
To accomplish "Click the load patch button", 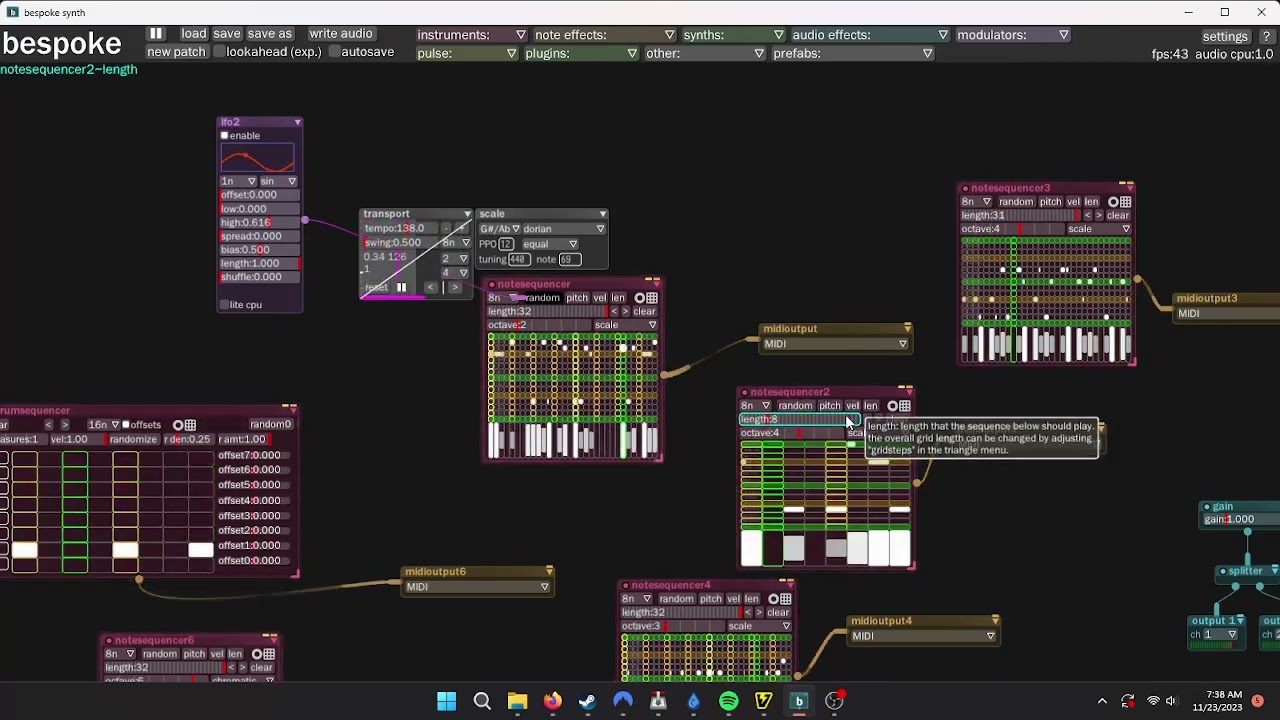I will click(x=194, y=34).
